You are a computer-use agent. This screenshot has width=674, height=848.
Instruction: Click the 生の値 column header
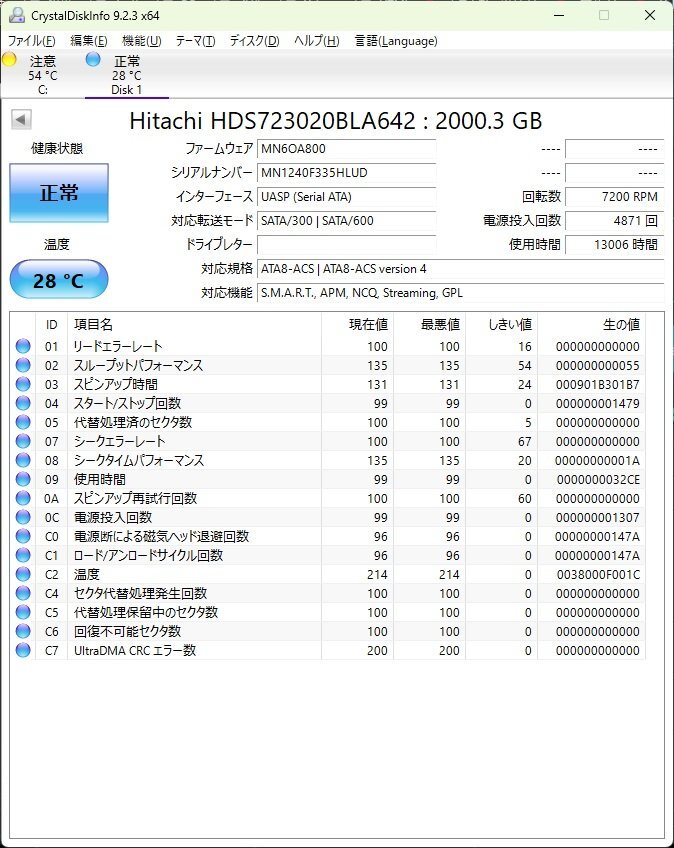[591, 324]
